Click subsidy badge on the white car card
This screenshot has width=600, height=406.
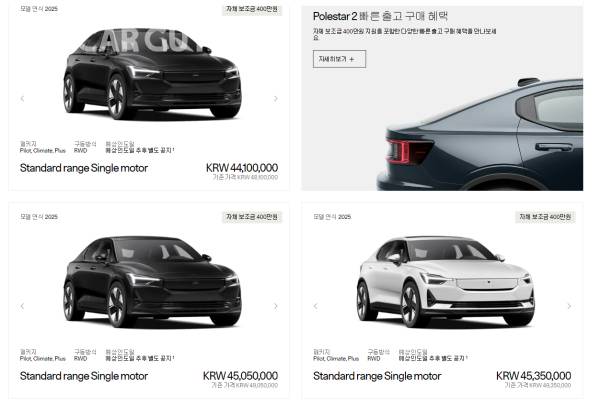[x=545, y=217]
